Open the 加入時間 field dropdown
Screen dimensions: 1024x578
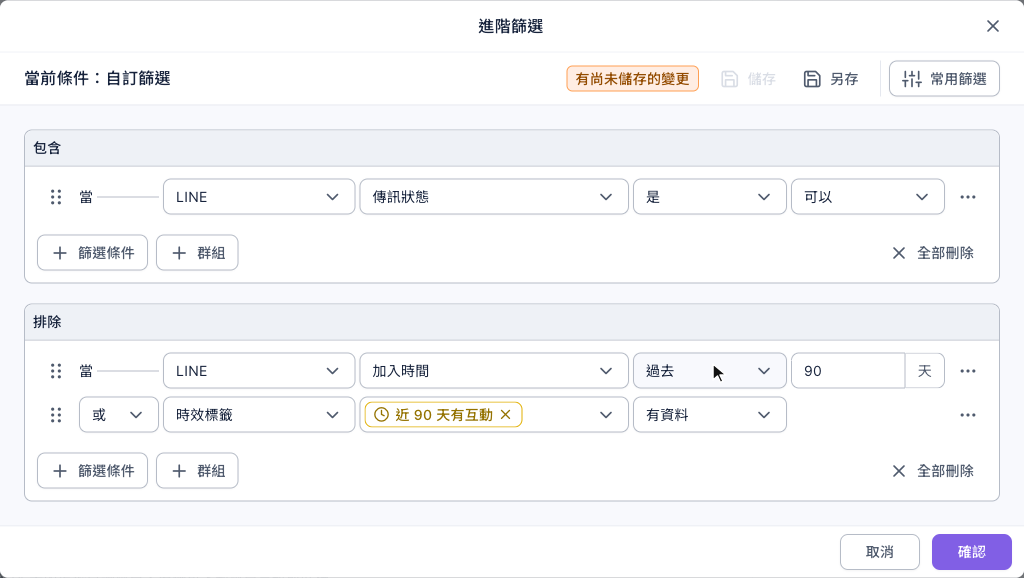click(494, 370)
